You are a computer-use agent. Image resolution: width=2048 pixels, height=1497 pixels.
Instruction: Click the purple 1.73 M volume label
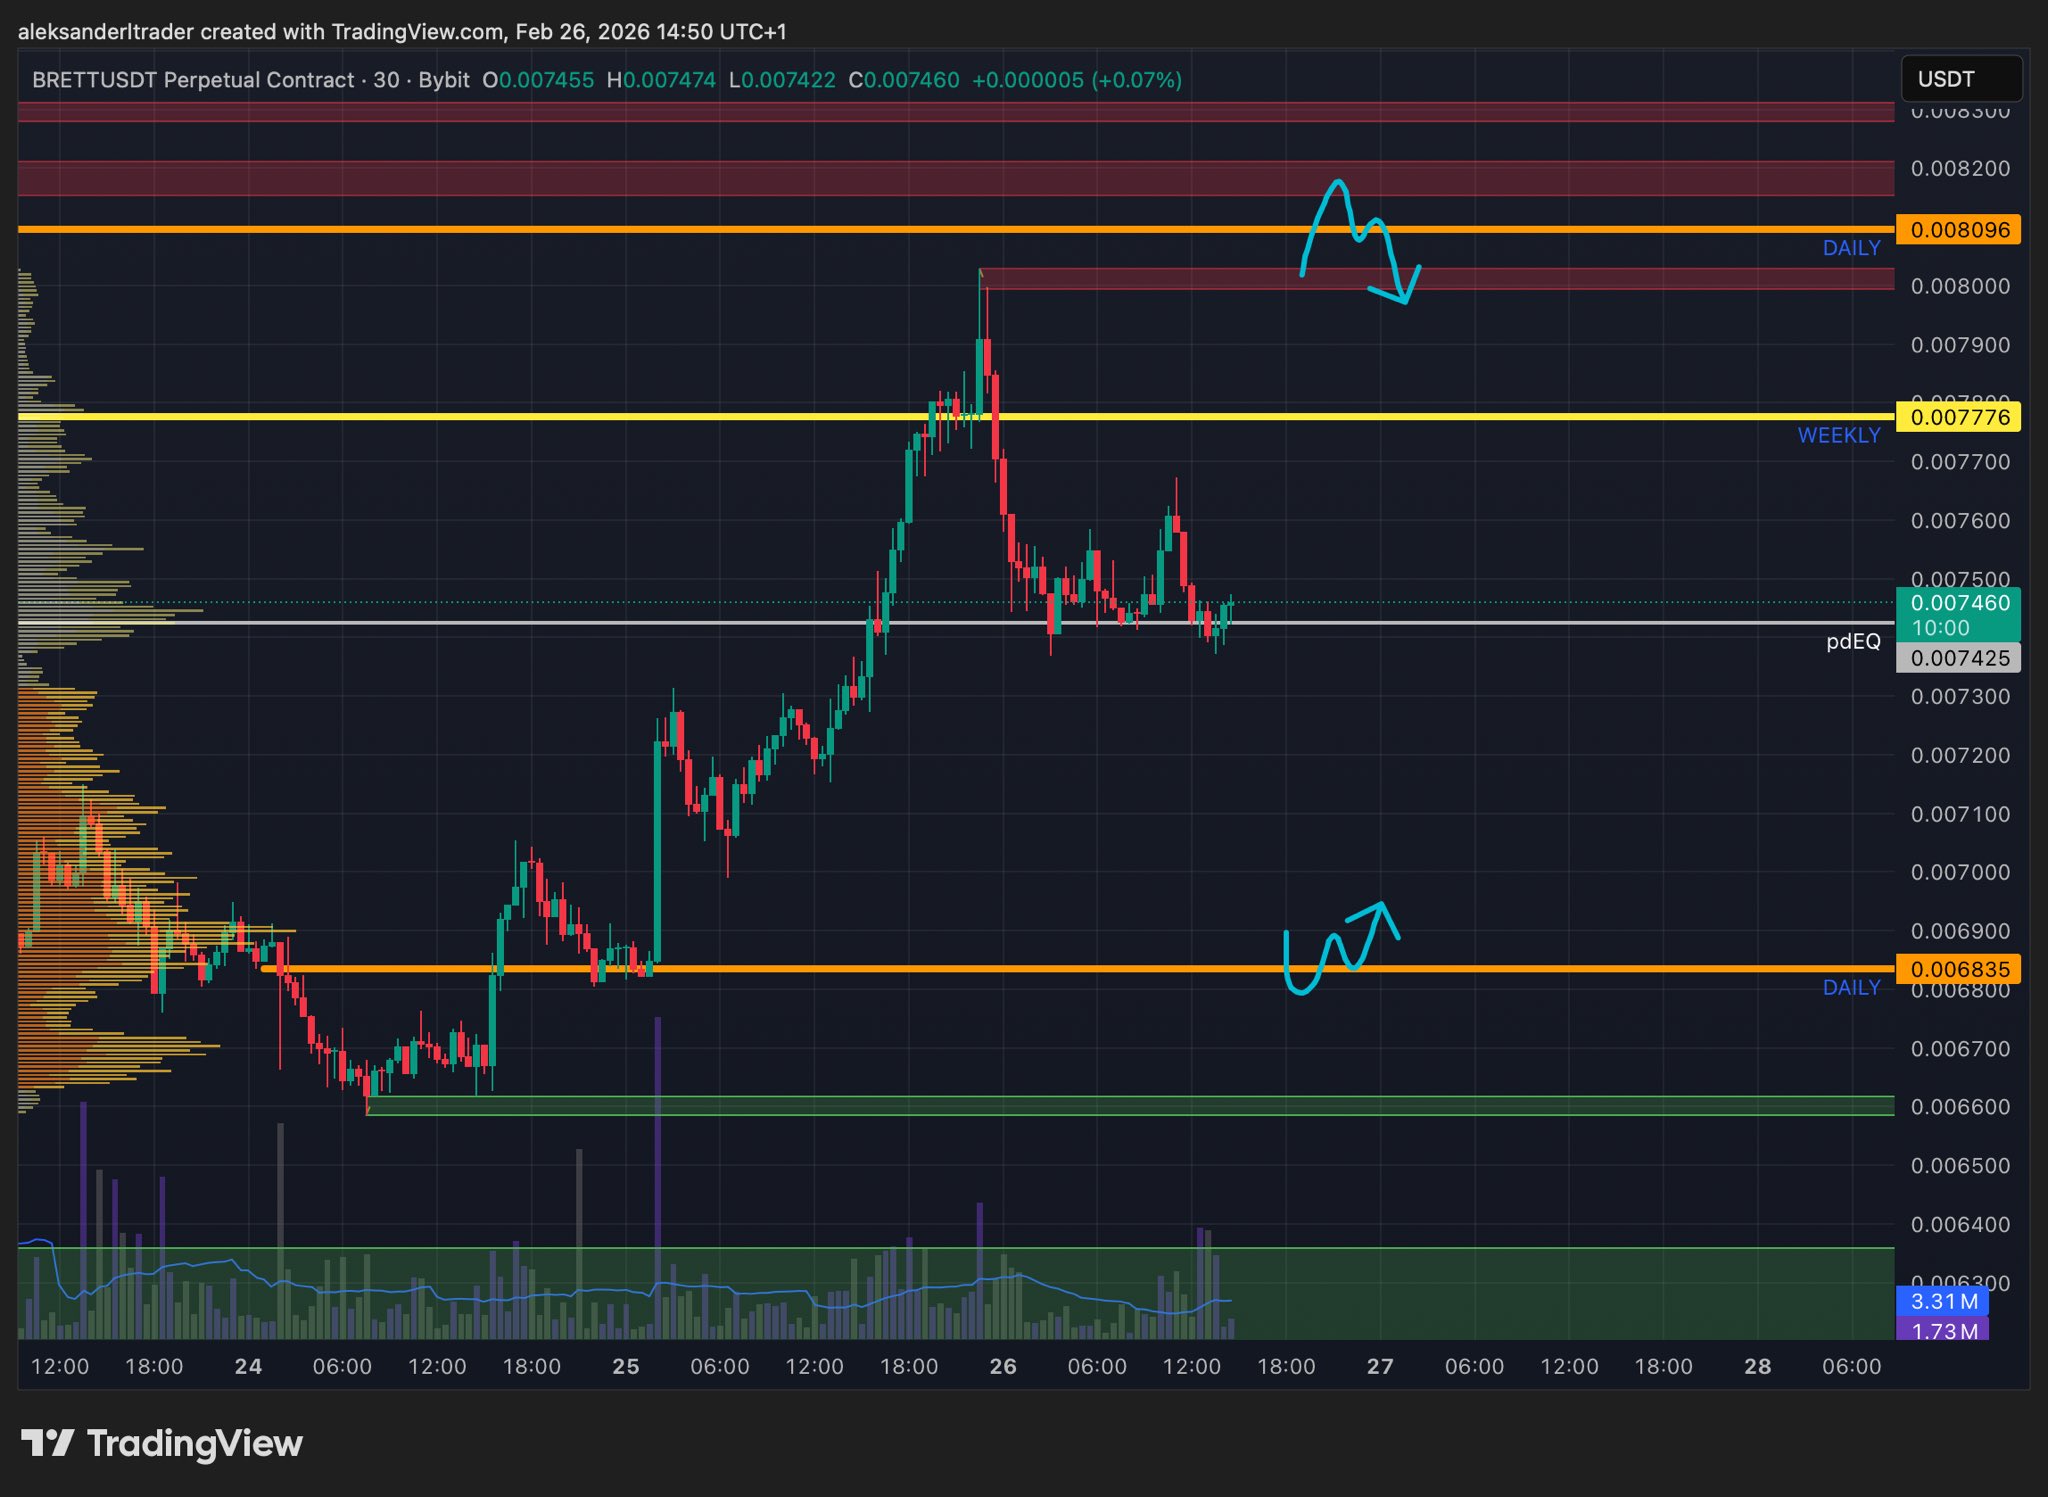coord(1942,1330)
